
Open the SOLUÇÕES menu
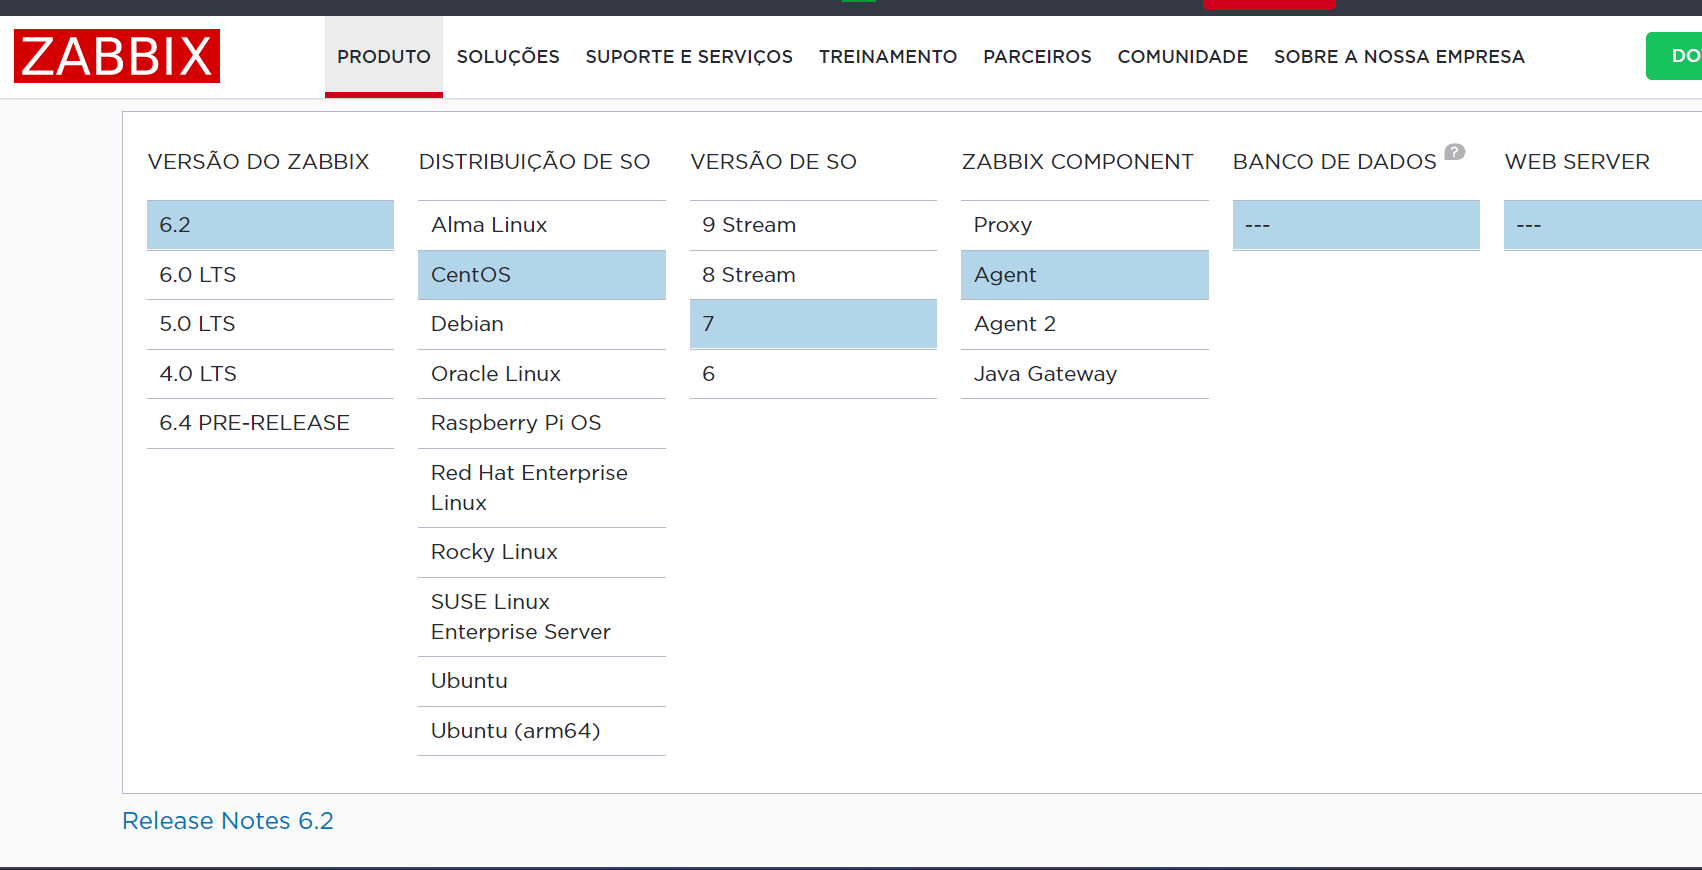coord(508,57)
